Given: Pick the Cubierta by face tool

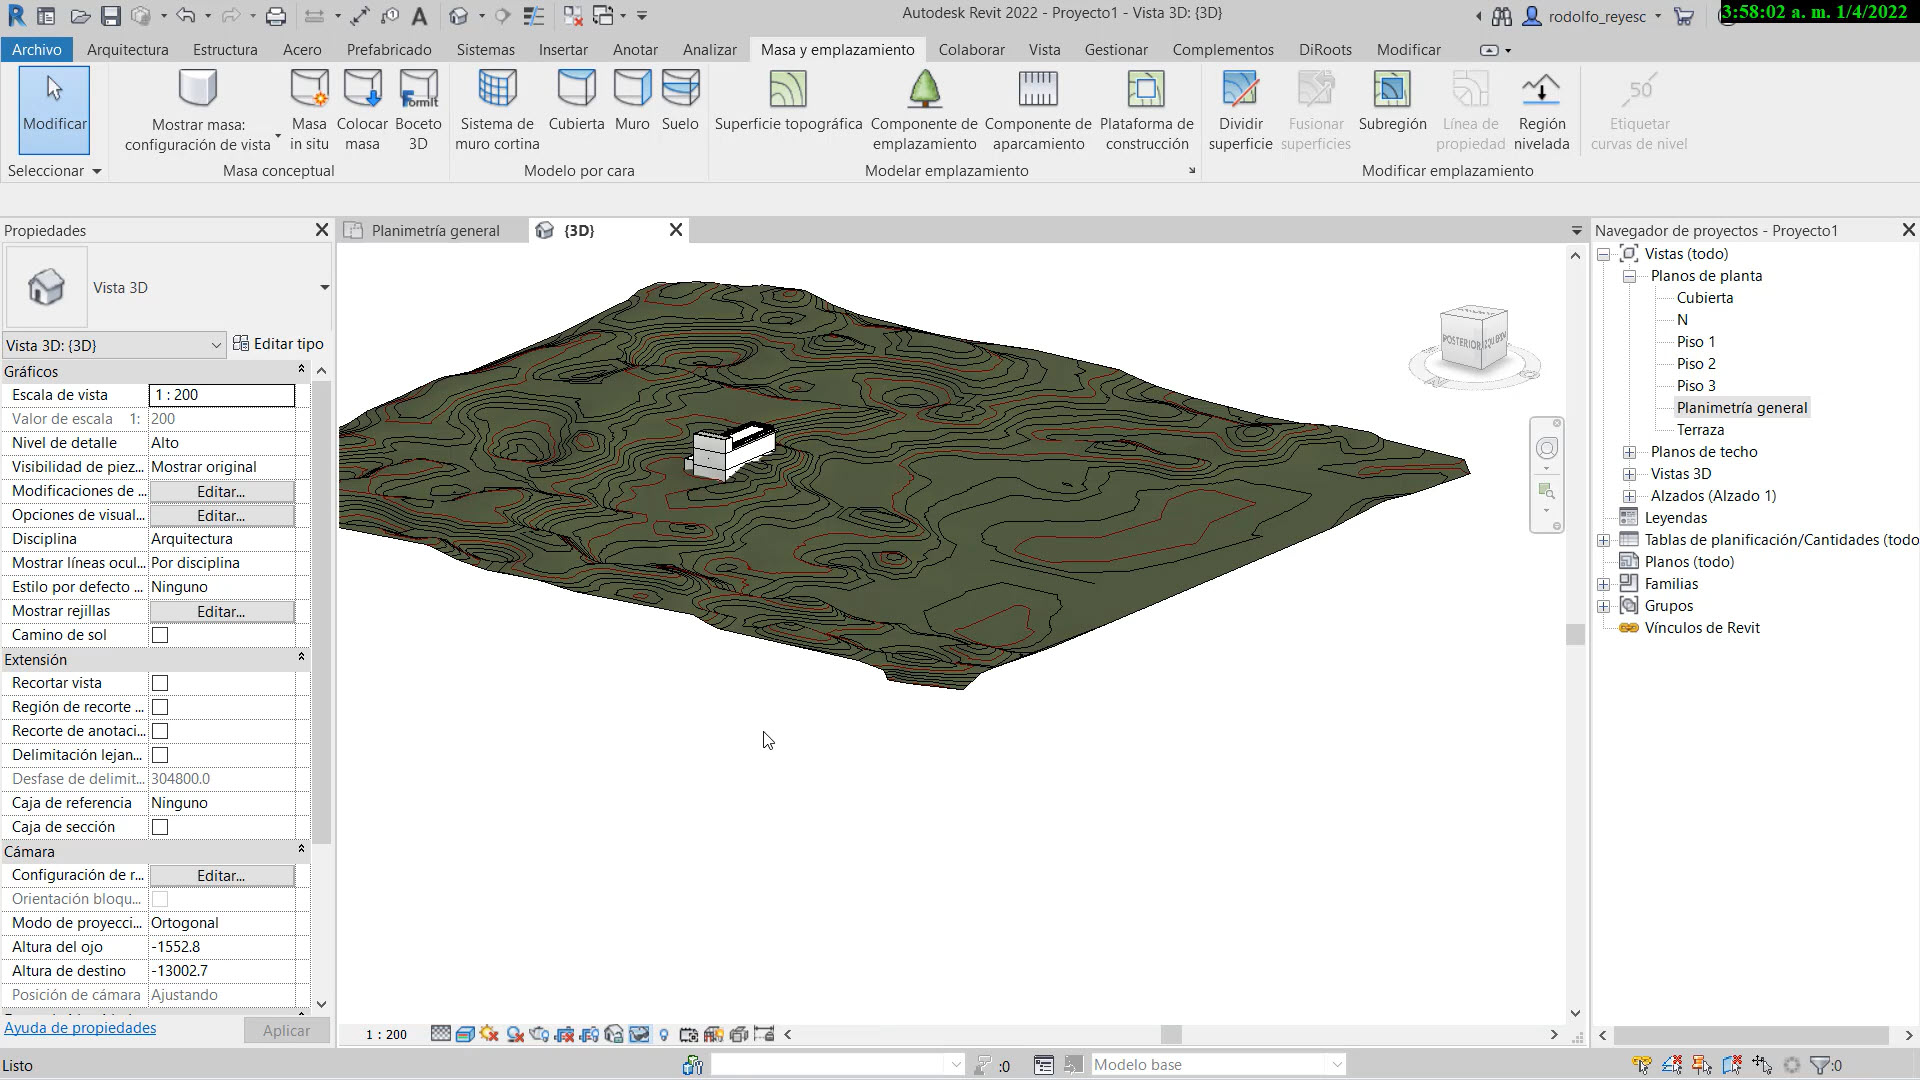Looking at the screenshot, I should tap(576, 101).
